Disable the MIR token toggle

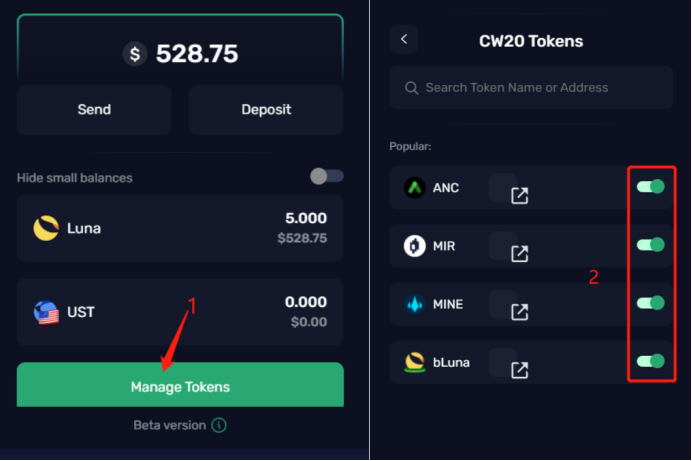pos(651,245)
